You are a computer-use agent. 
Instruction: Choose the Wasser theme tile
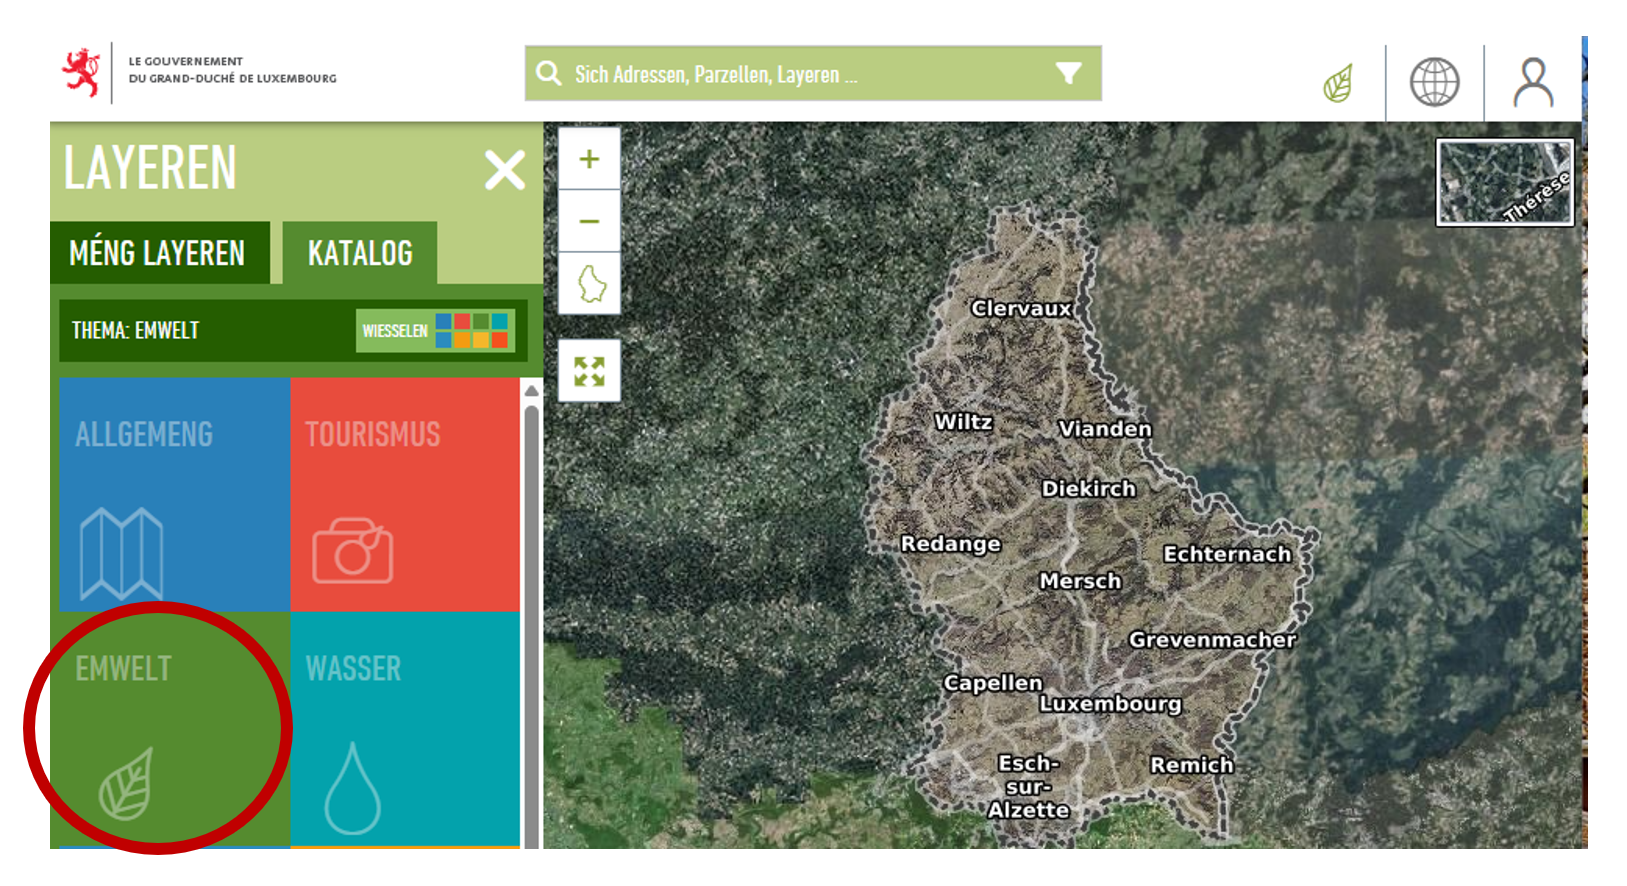(x=404, y=730)
